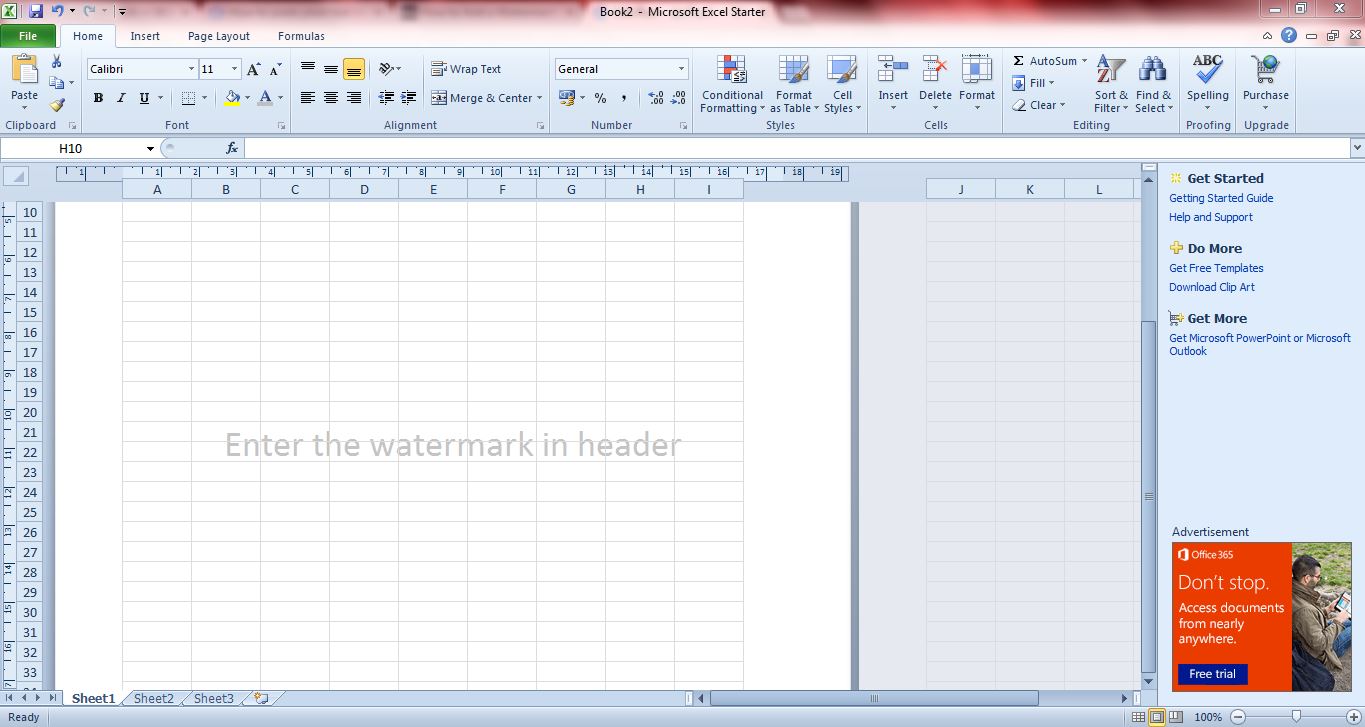Screen dimensions: 1365x727
Task: Click the Percent Style icon
Action: [x=600, y=98]
